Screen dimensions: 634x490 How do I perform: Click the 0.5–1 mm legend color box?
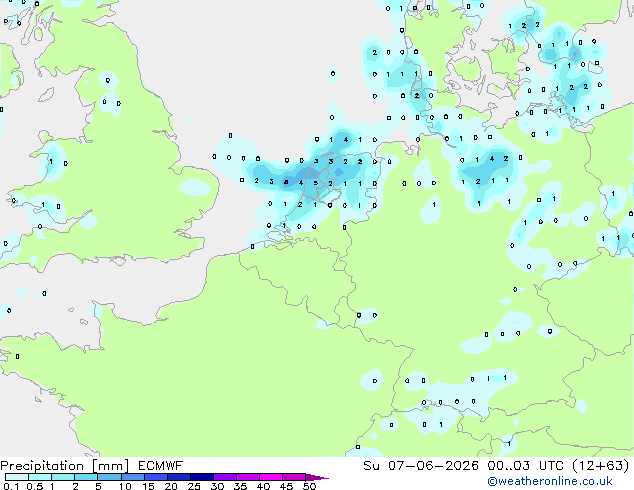[40, 477]
